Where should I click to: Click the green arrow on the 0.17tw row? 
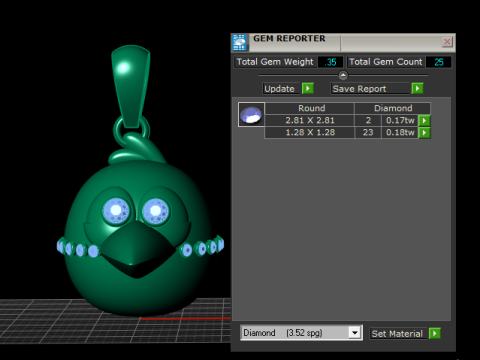pyautogui.click(x=424, y=120)
